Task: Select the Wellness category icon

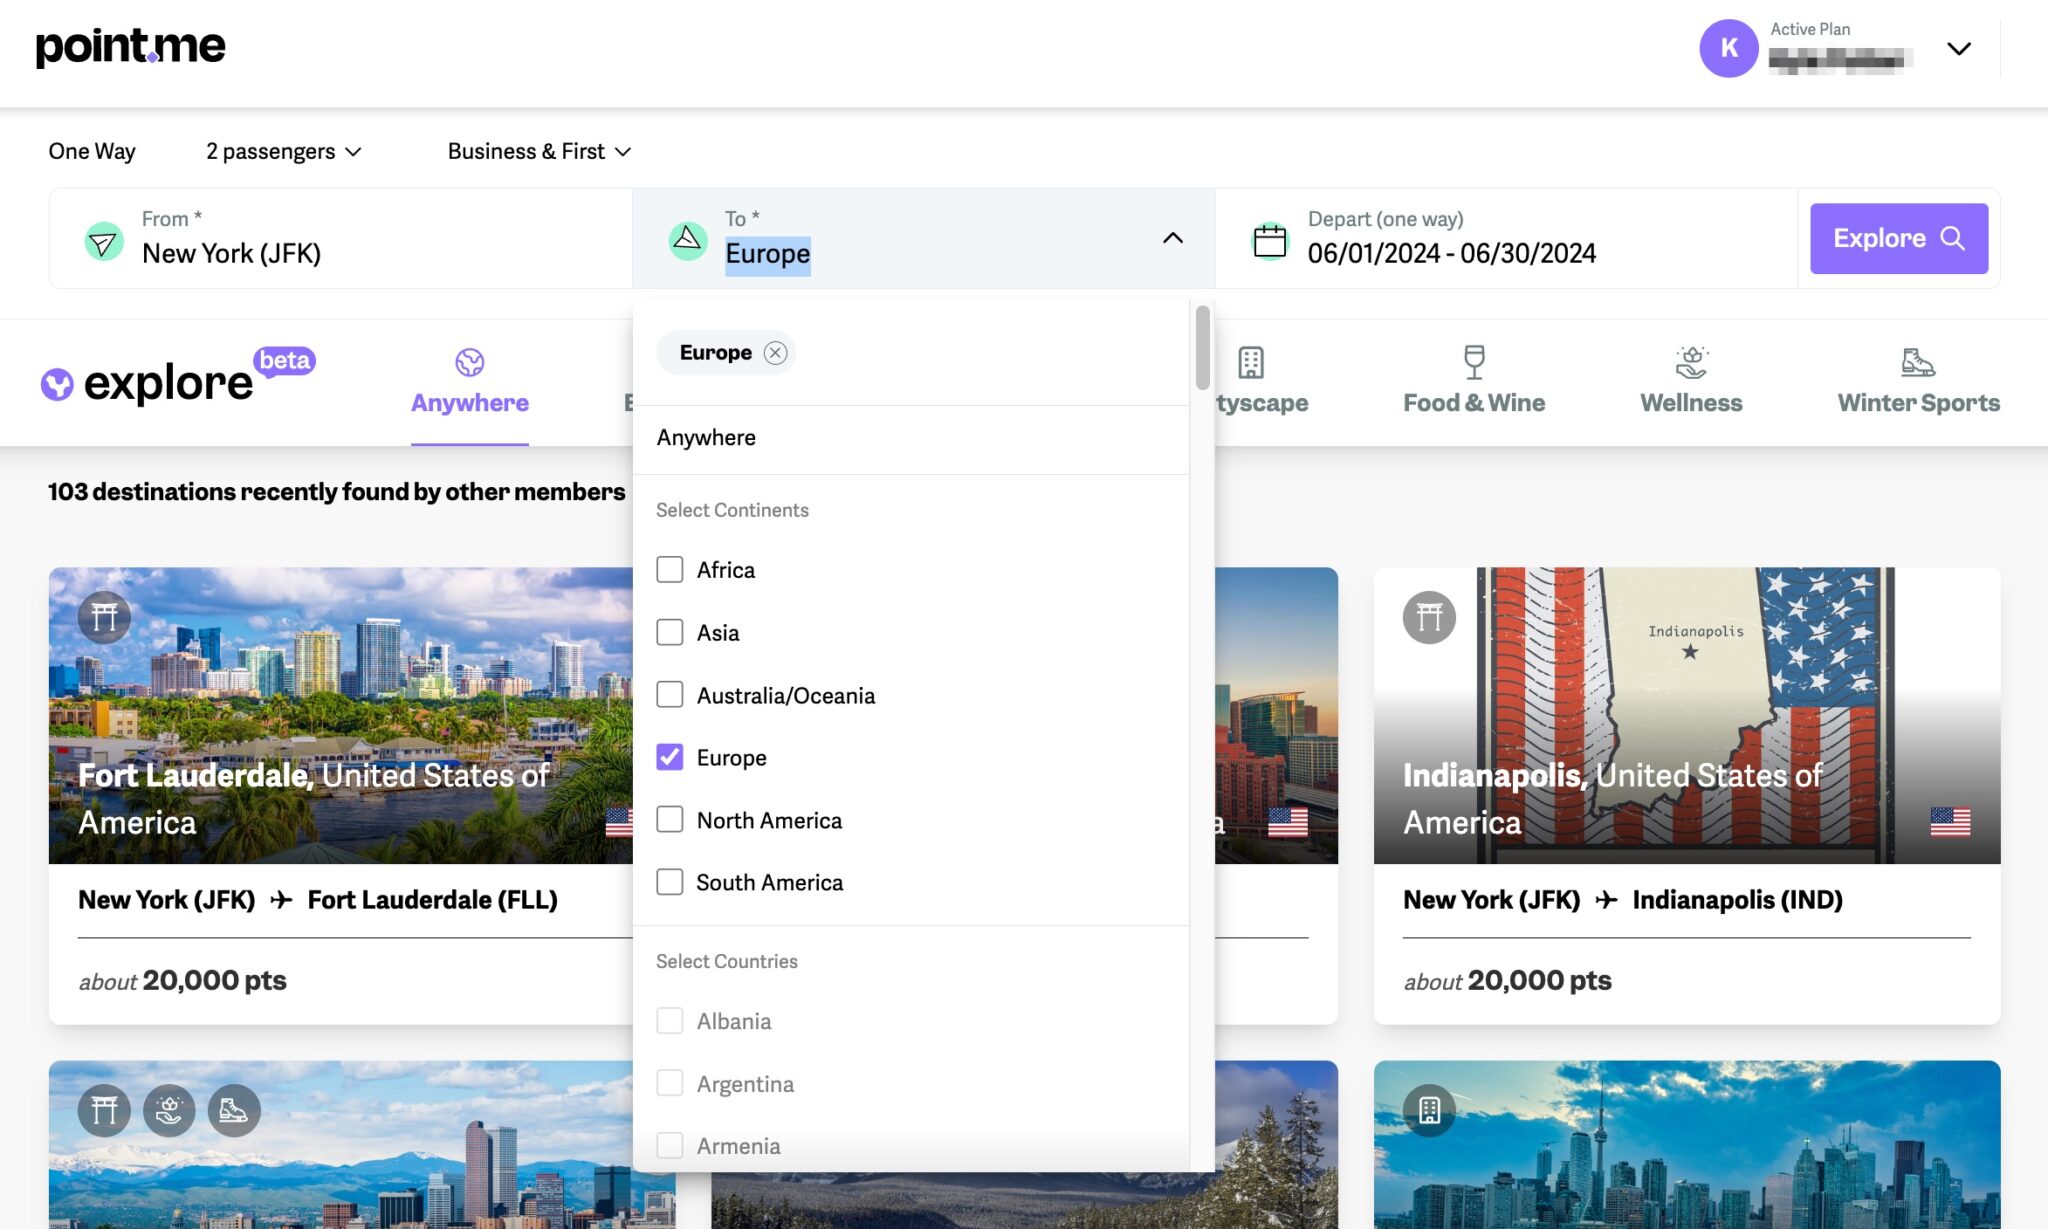Action: 1690,362
